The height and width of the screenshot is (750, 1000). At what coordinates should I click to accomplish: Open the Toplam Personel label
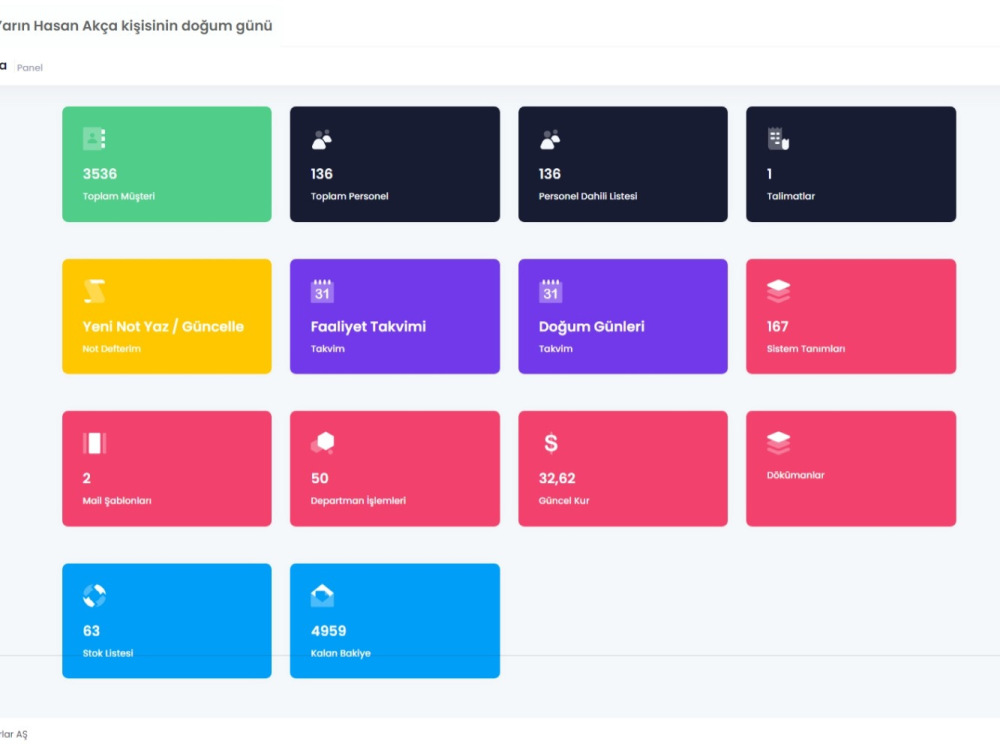[x=349, y=196]
